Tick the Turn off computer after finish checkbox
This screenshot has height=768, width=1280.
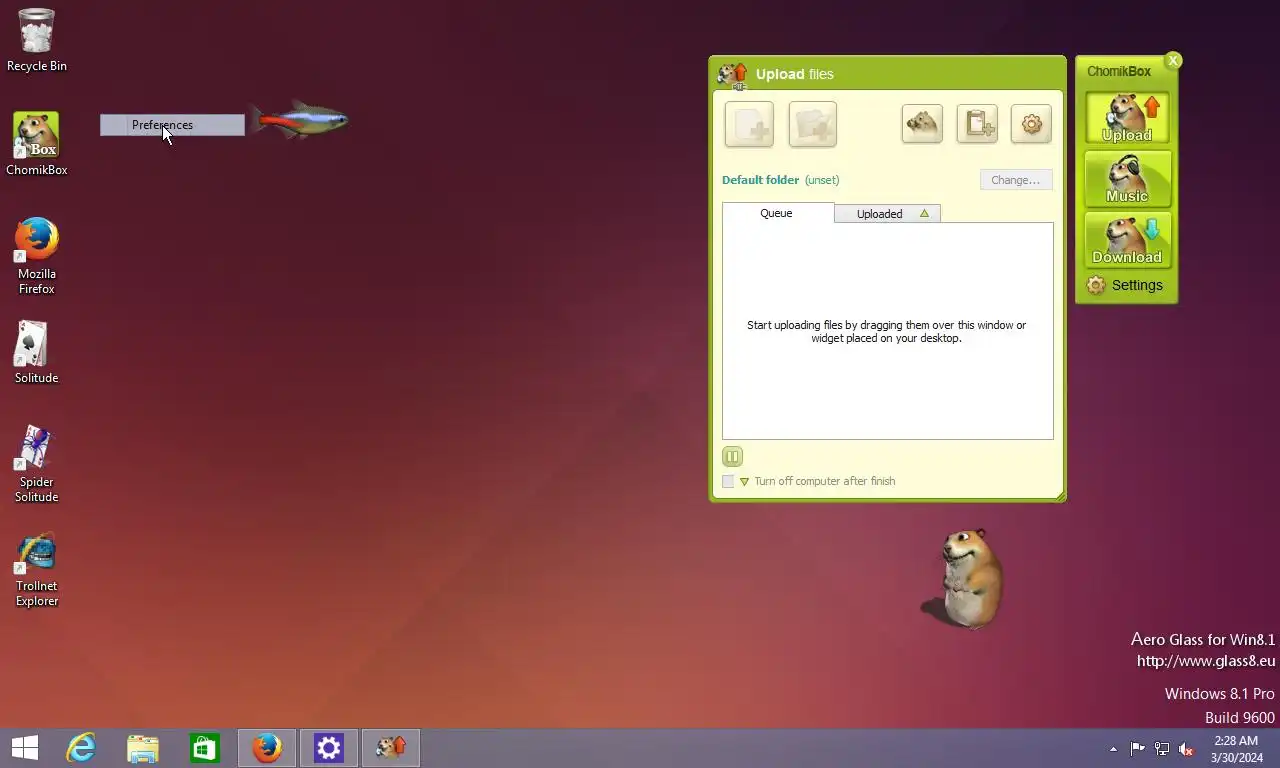[728, 481]
